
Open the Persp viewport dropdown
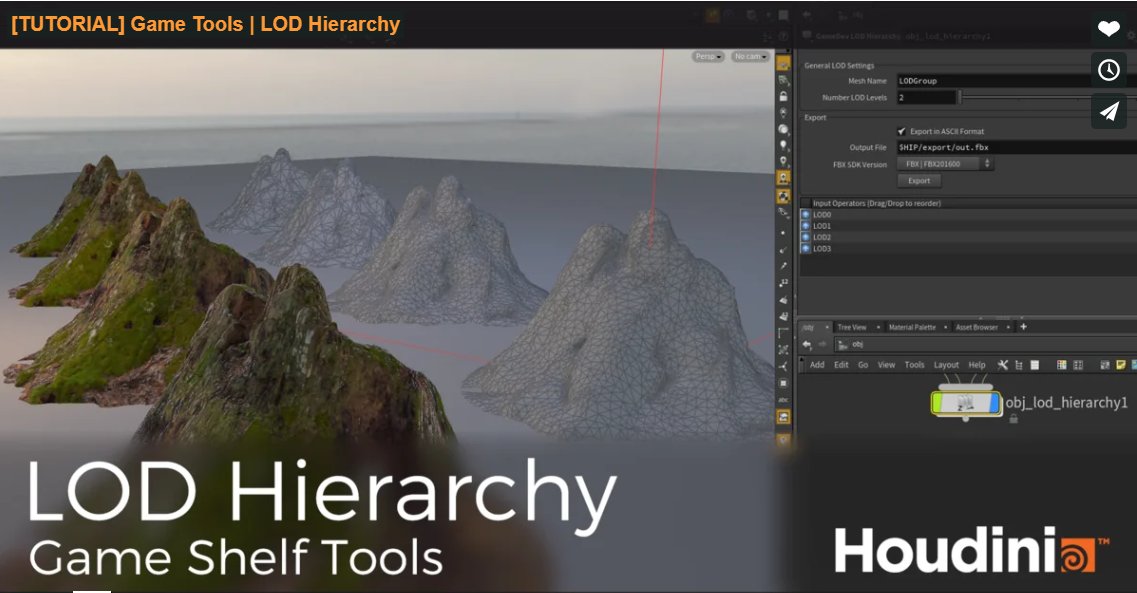click(x=708, y=57)
